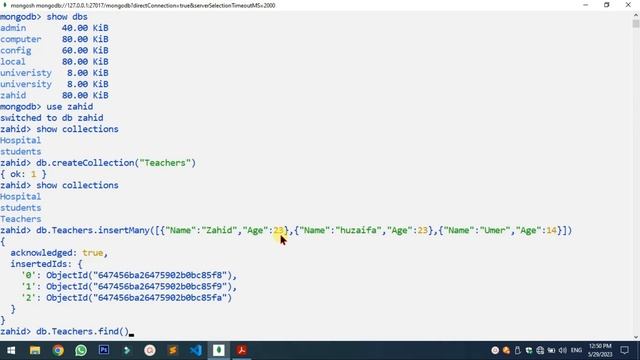Open the USB safely remove hardware icon
640x360 pixels.
point(518,350)
